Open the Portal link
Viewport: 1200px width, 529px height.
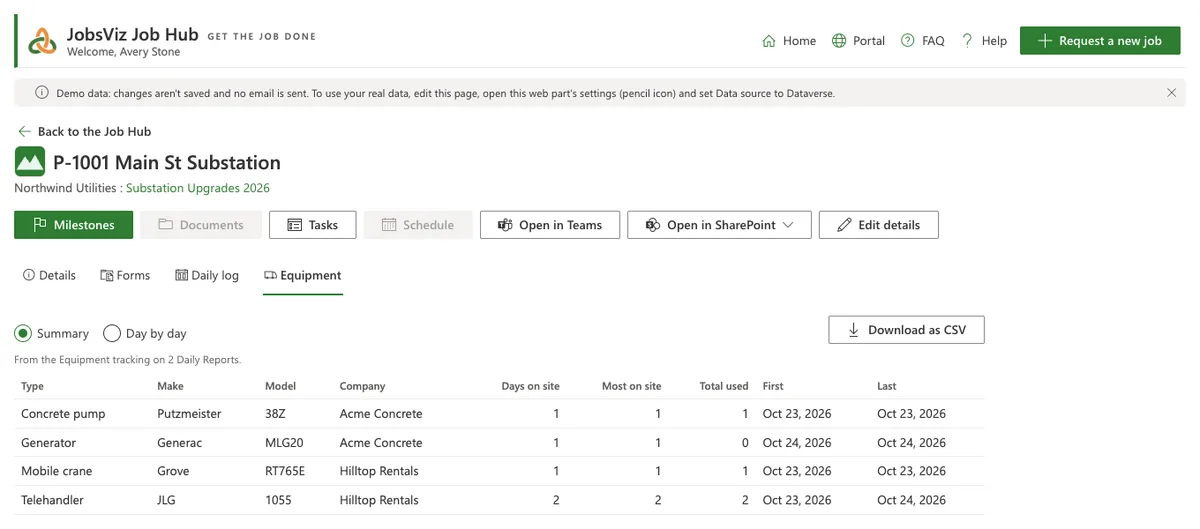(858, 41)
